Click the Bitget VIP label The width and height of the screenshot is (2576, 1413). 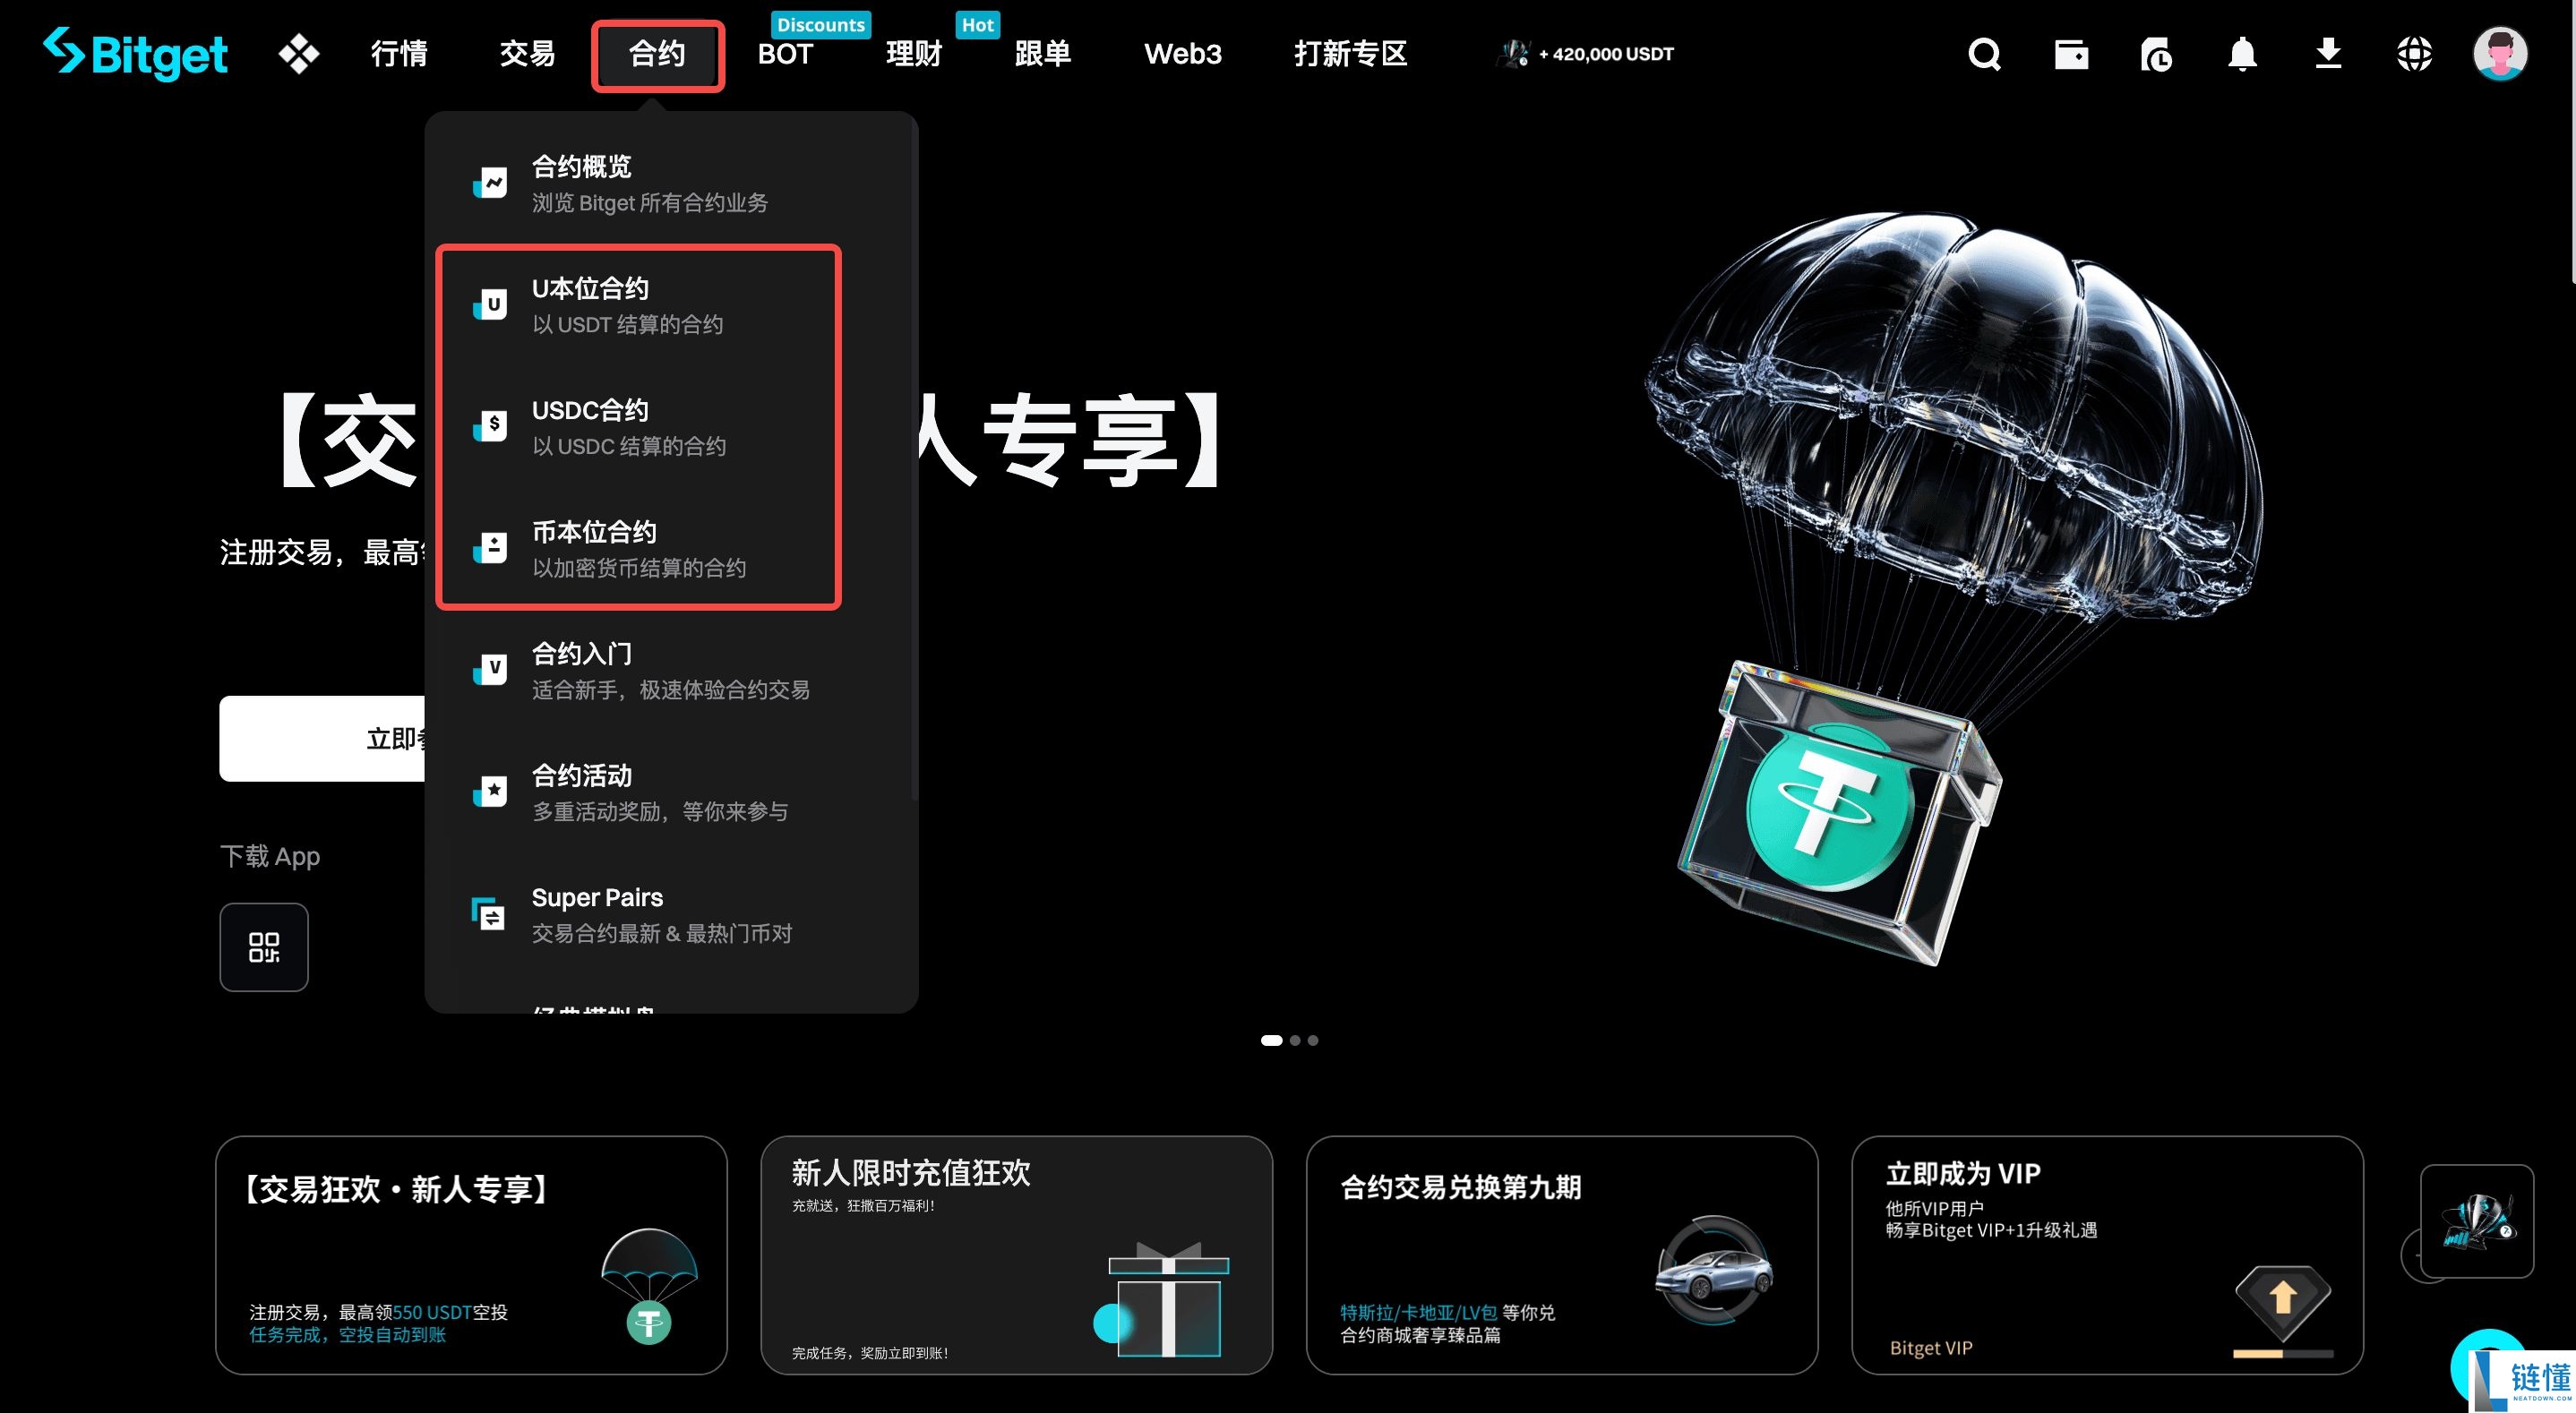tap(1930, 1348)
